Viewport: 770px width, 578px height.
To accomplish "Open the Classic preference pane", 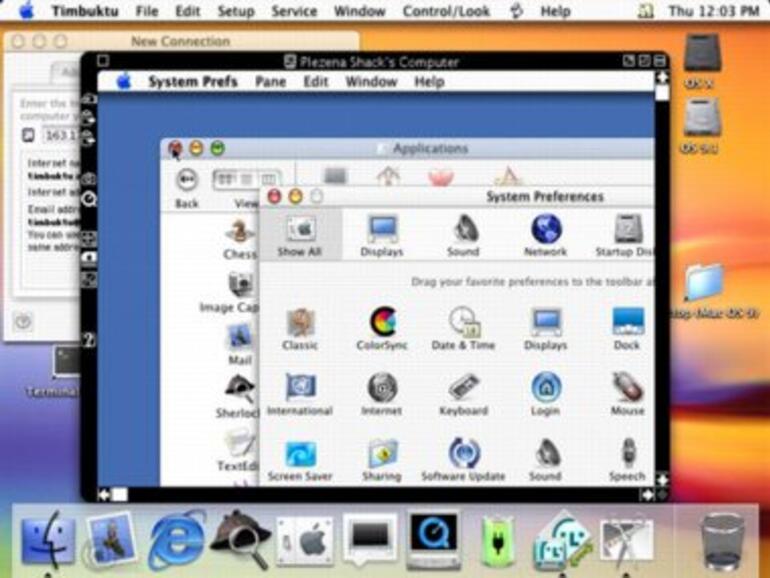I will coord(300,328).
